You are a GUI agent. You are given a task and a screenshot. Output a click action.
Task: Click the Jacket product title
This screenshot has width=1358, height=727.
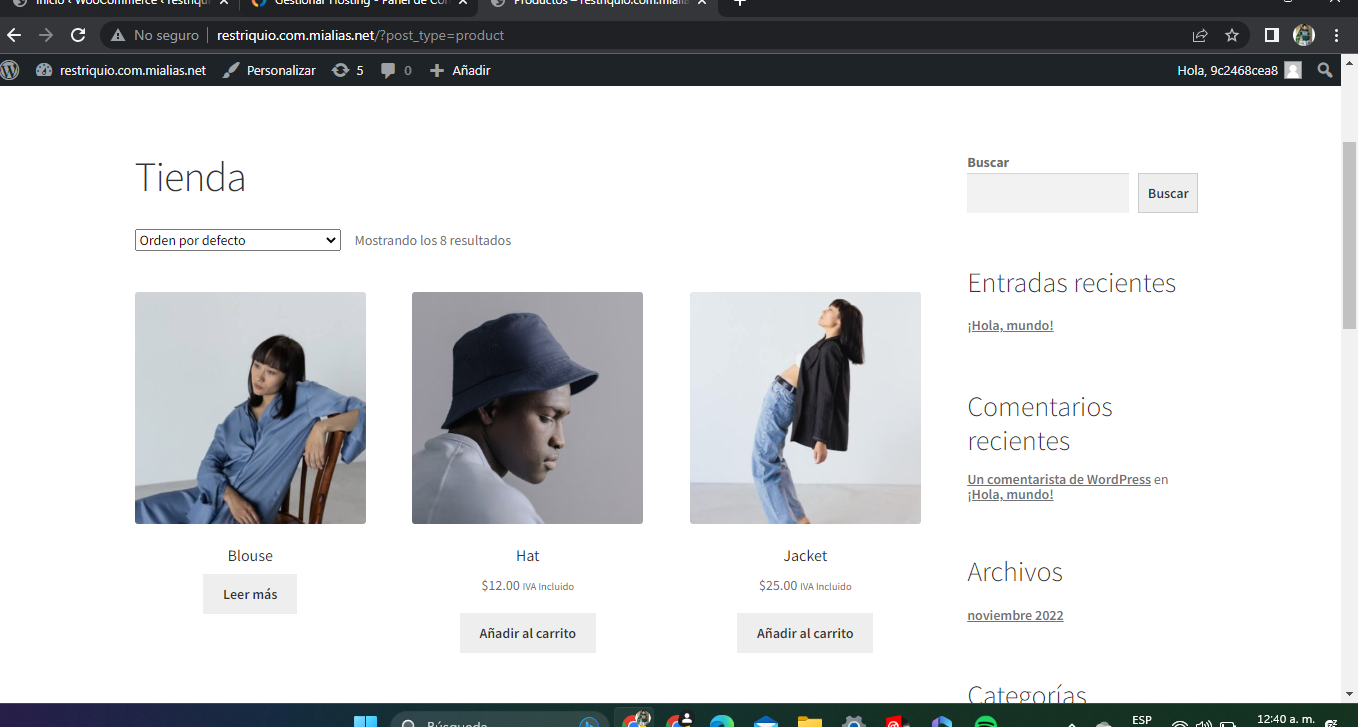(805, 556)
